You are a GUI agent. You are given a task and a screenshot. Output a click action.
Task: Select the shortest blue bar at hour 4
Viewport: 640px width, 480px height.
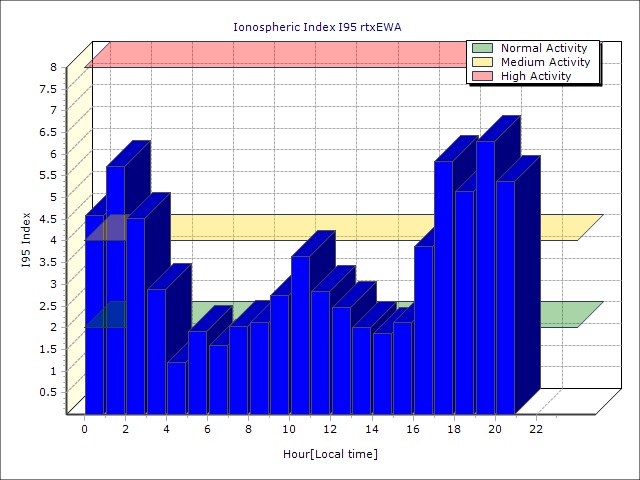pos(176,388)
